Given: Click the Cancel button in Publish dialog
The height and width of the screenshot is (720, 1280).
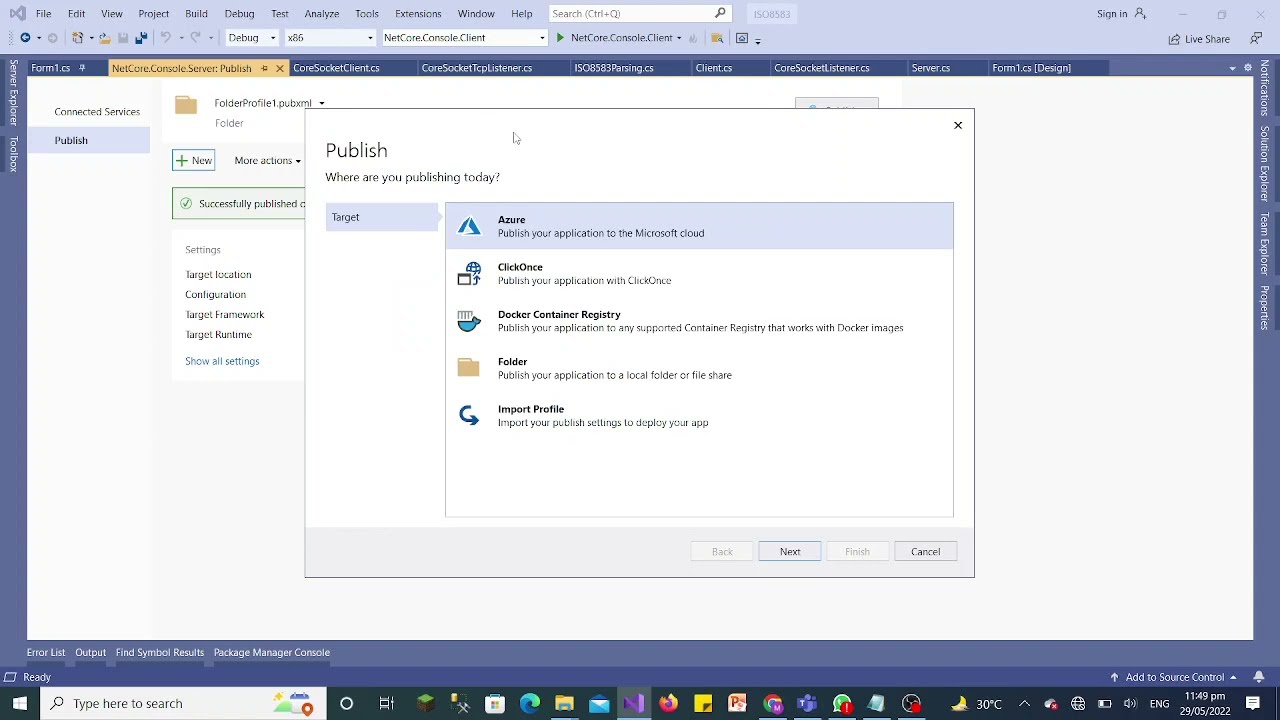Looking at the screenshot, I should coord(926,552).
